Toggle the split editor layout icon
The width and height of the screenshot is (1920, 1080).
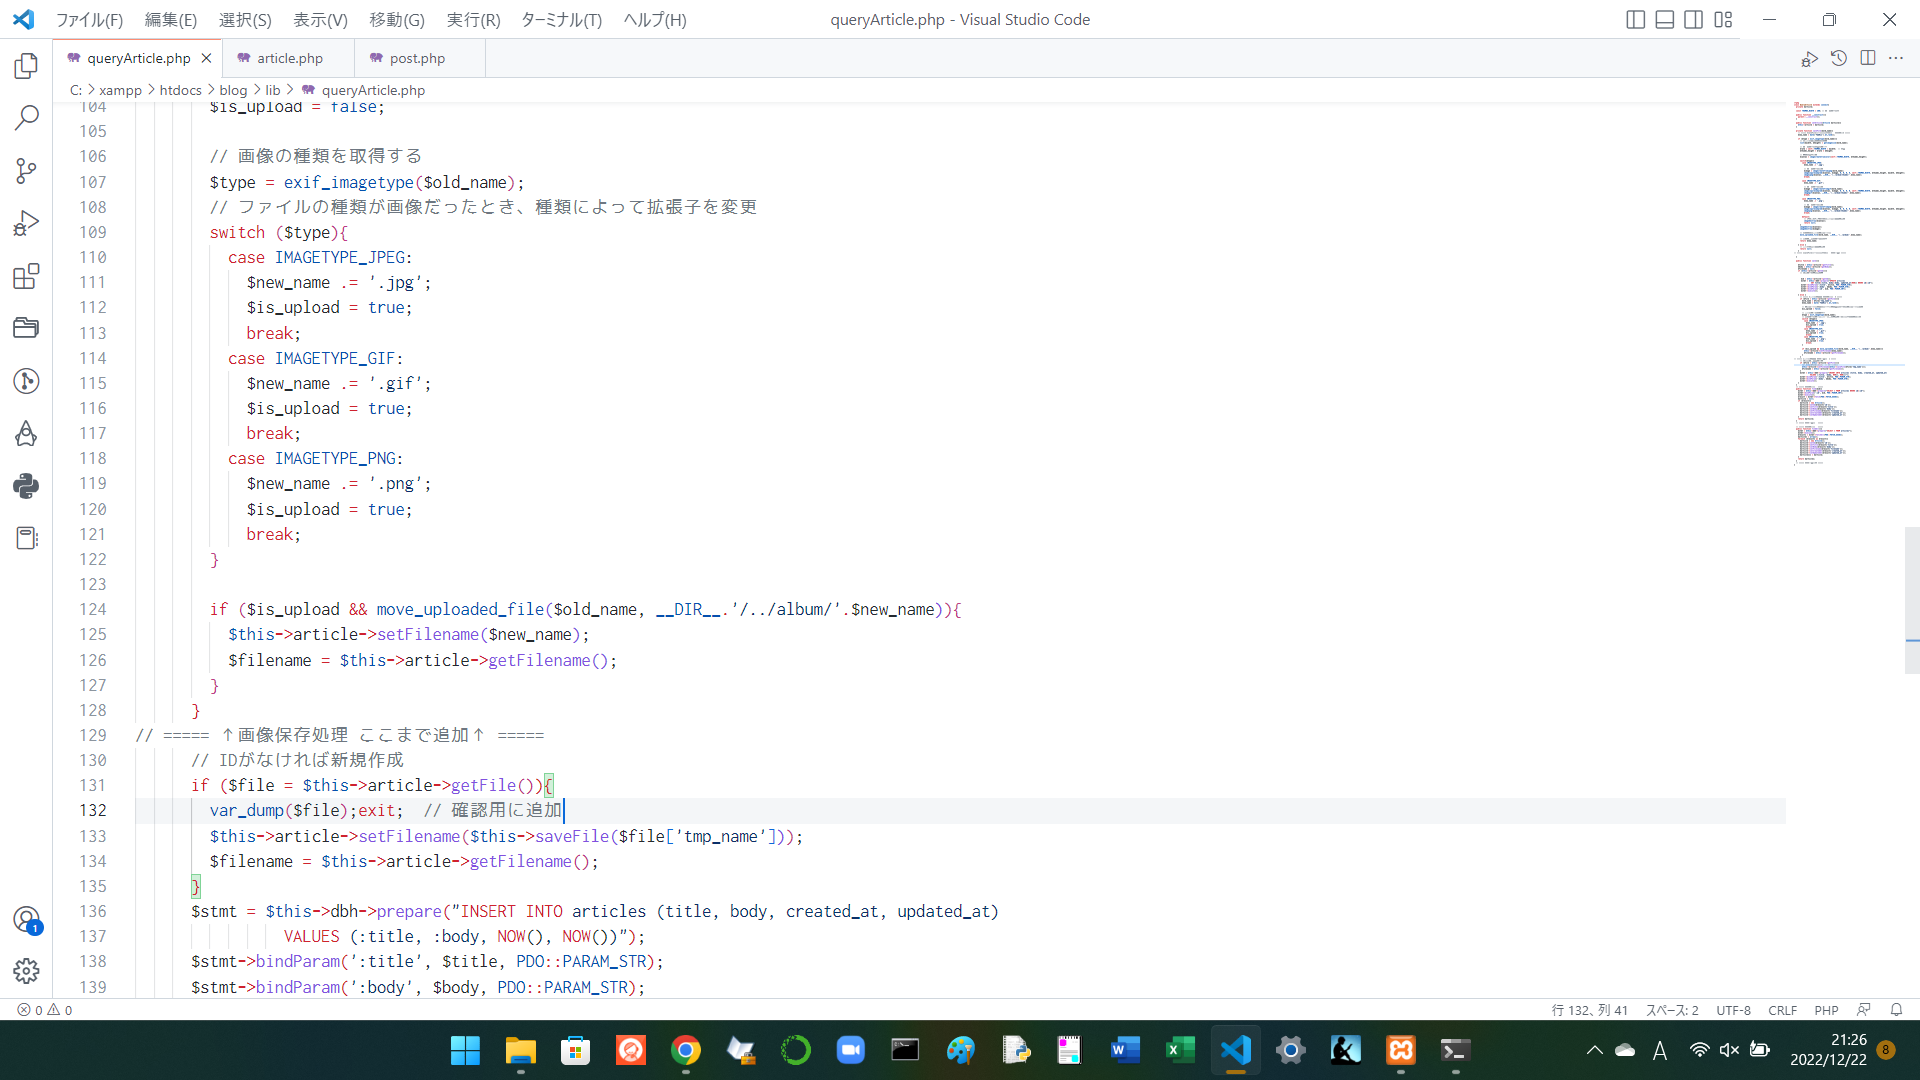click(x=1868, y=58)
